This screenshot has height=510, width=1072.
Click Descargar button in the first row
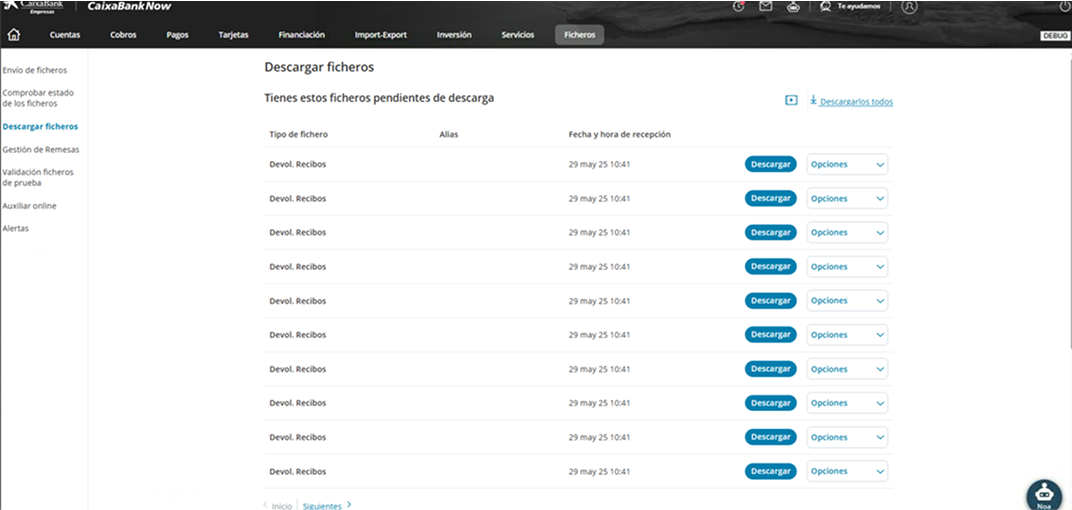tap(770, 165)
